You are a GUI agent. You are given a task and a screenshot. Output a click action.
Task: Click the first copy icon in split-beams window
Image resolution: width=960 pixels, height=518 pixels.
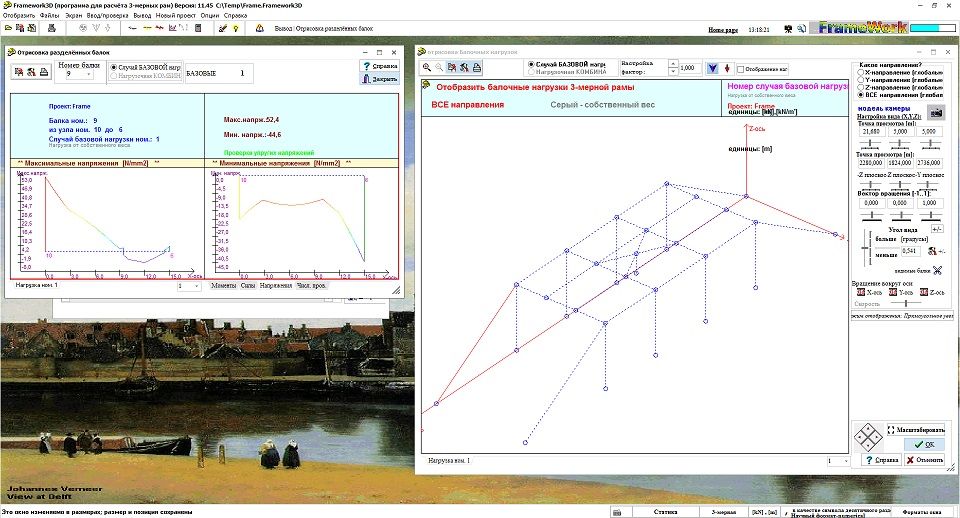19,72
